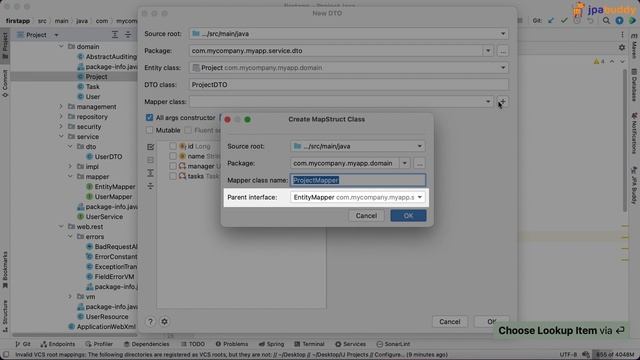Check the id Long attribute checkbox
The height and width of the screenshot is (360, 640).
pos(173,146)
